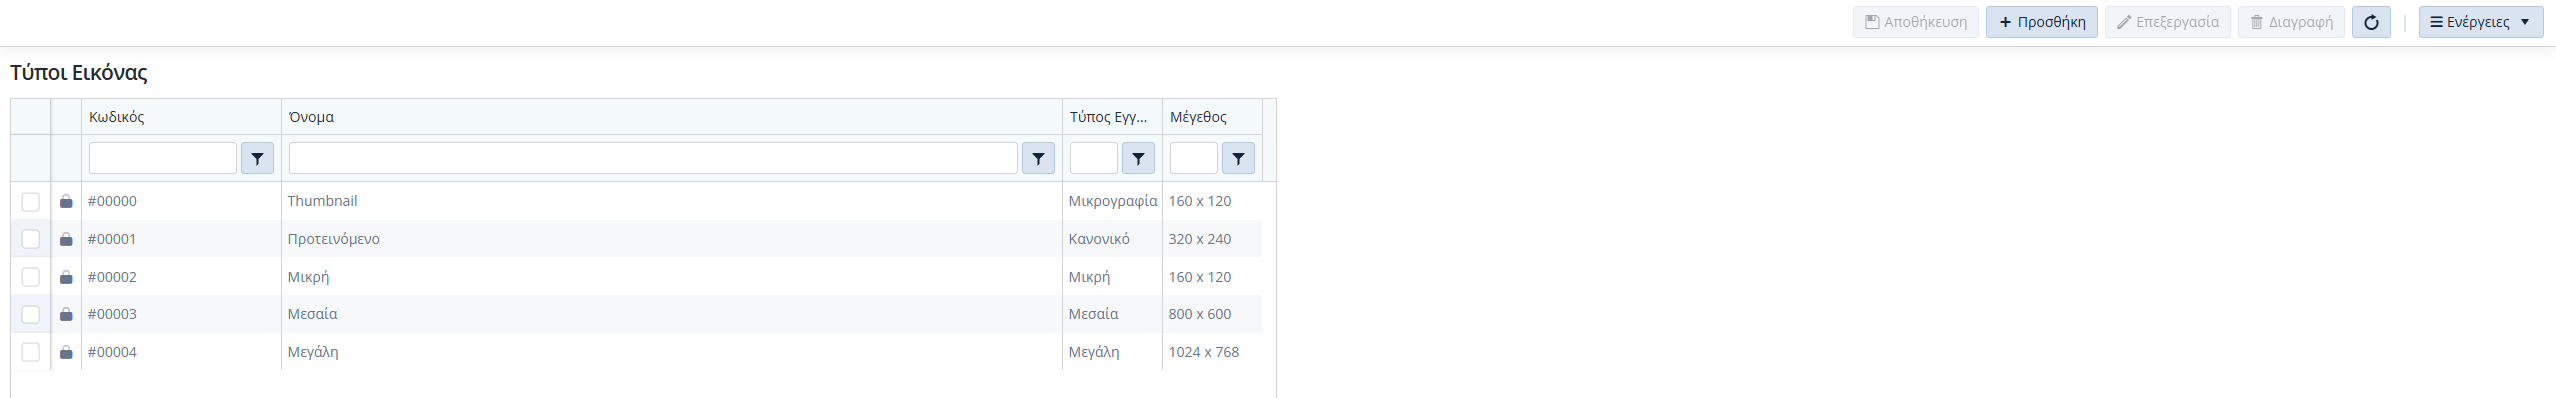The height and width of the screenshot is (398, 2556).
Task: Tick the checkbox for Μεγάλη row
Action: tap(31, 352)
